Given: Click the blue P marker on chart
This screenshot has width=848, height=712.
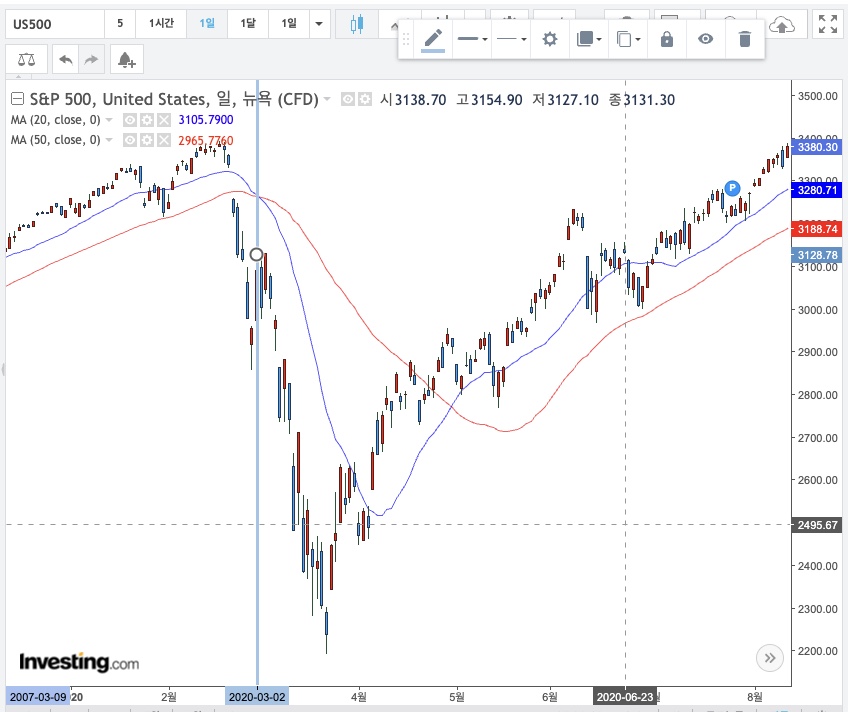Looking at the screenshot, I should point(732,188).
